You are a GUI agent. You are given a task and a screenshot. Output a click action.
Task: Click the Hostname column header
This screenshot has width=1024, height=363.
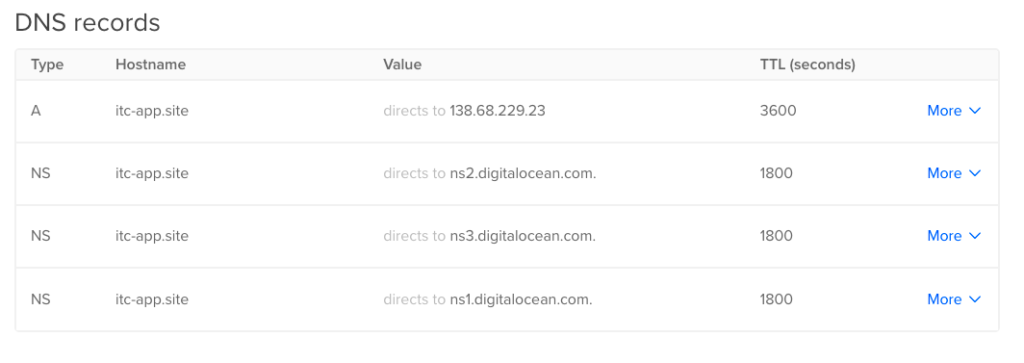[x=150, y=65]
